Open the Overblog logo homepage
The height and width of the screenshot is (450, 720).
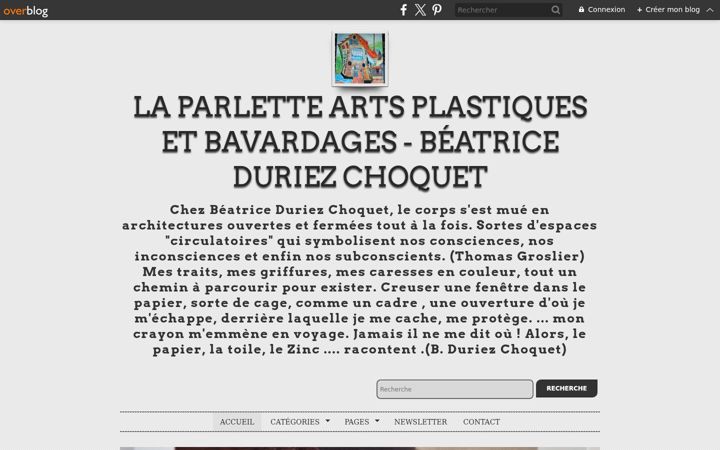coord(26,10)
